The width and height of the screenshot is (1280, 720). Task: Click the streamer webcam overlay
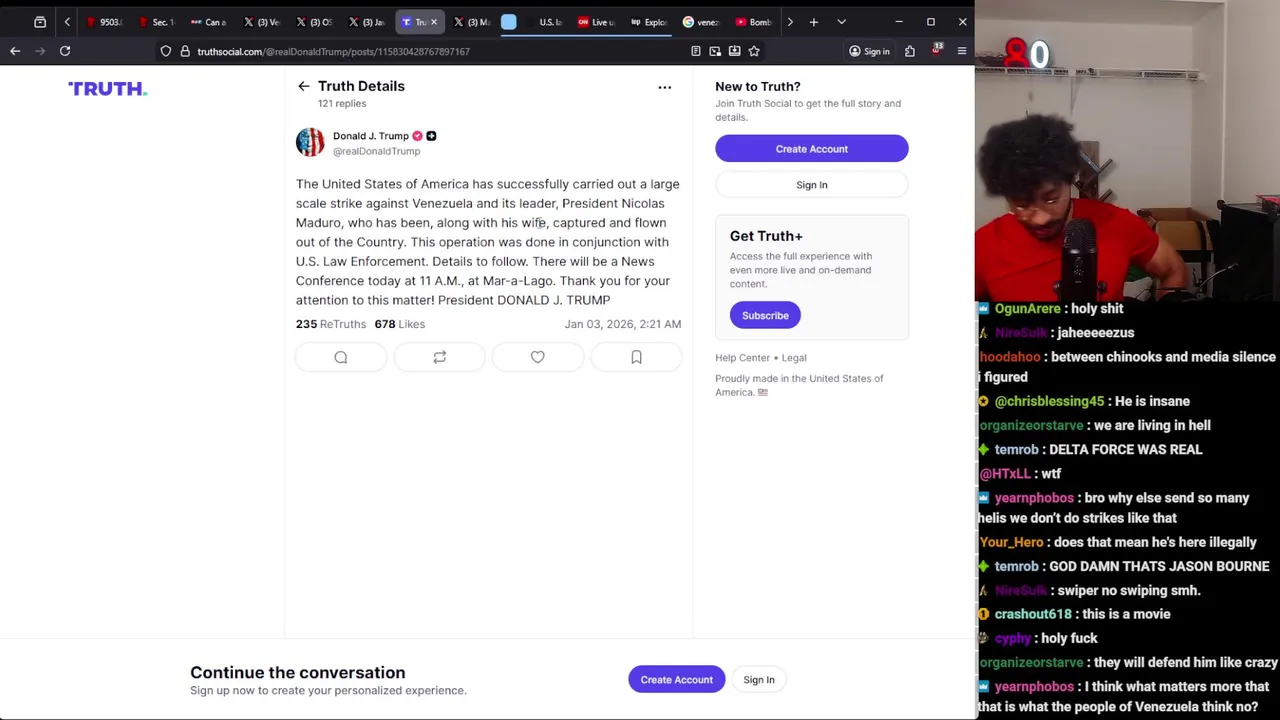click(1127, 150)
